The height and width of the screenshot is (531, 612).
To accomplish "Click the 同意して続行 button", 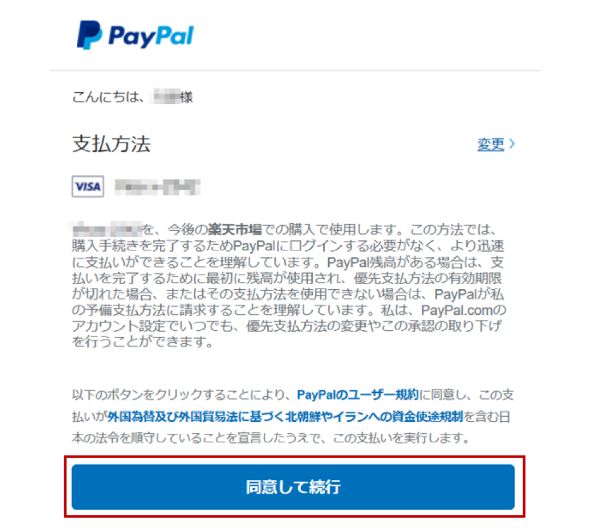I will [293, 487].
